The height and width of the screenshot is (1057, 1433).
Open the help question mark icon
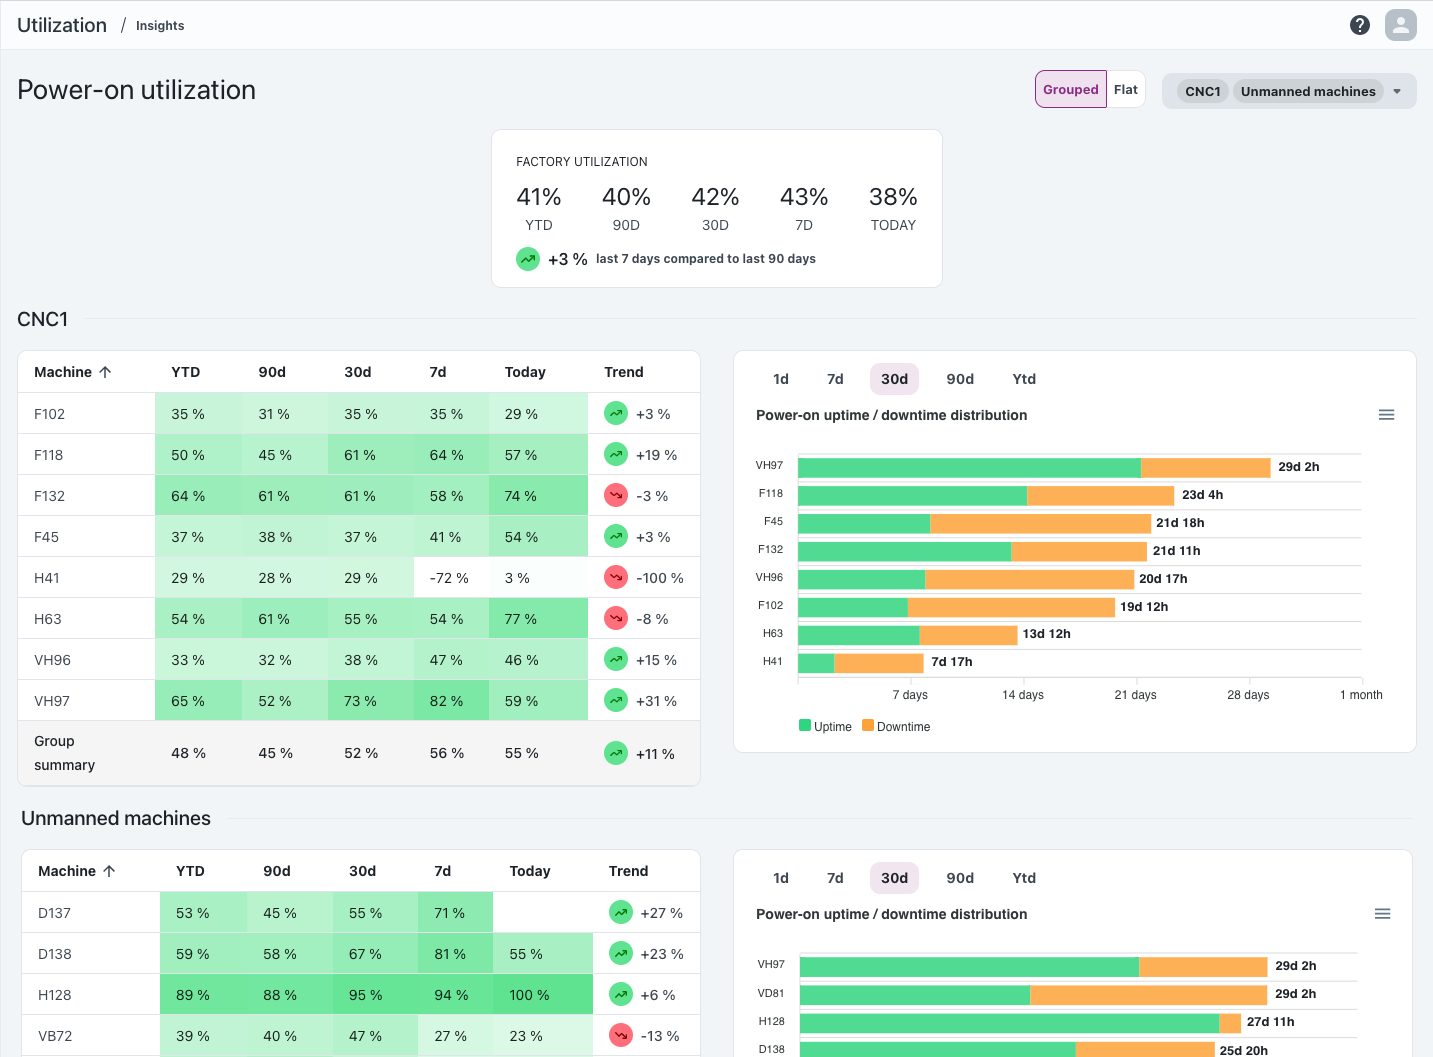(x=1360, y=25)
